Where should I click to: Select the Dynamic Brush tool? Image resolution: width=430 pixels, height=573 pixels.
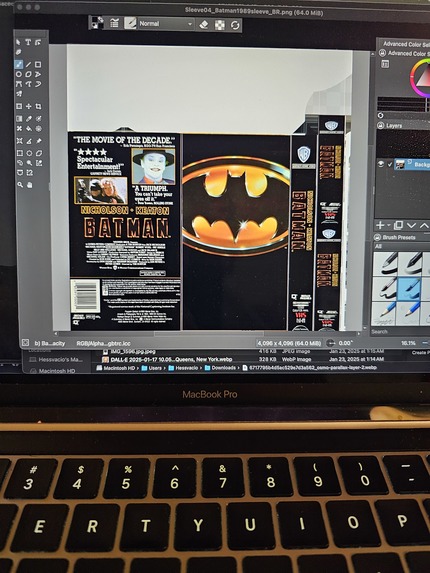(38, 84)
